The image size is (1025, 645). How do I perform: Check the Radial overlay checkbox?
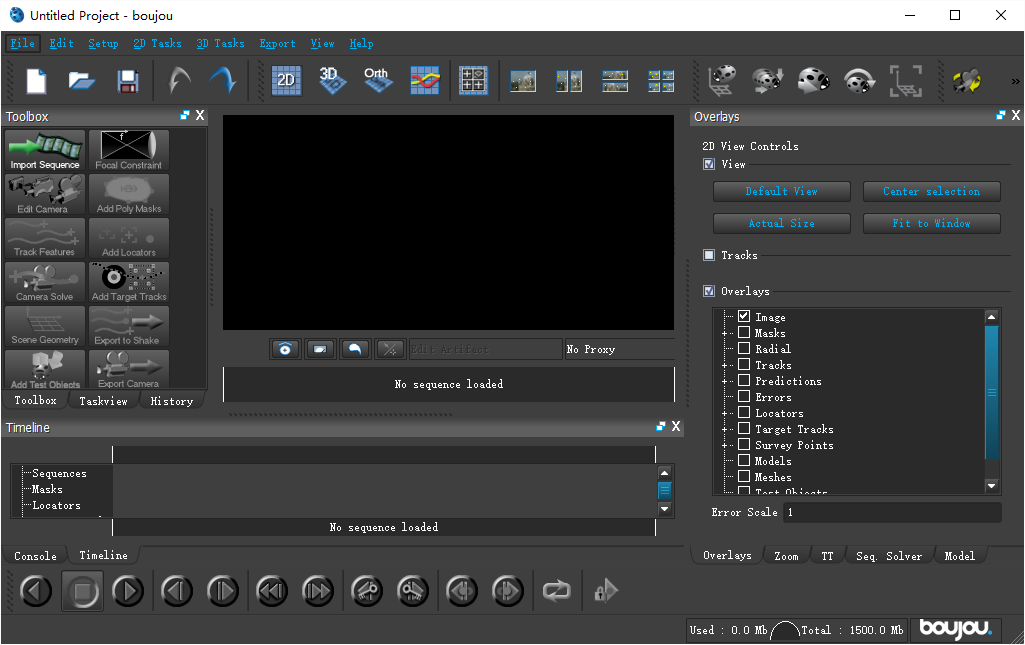click(744, 348)
